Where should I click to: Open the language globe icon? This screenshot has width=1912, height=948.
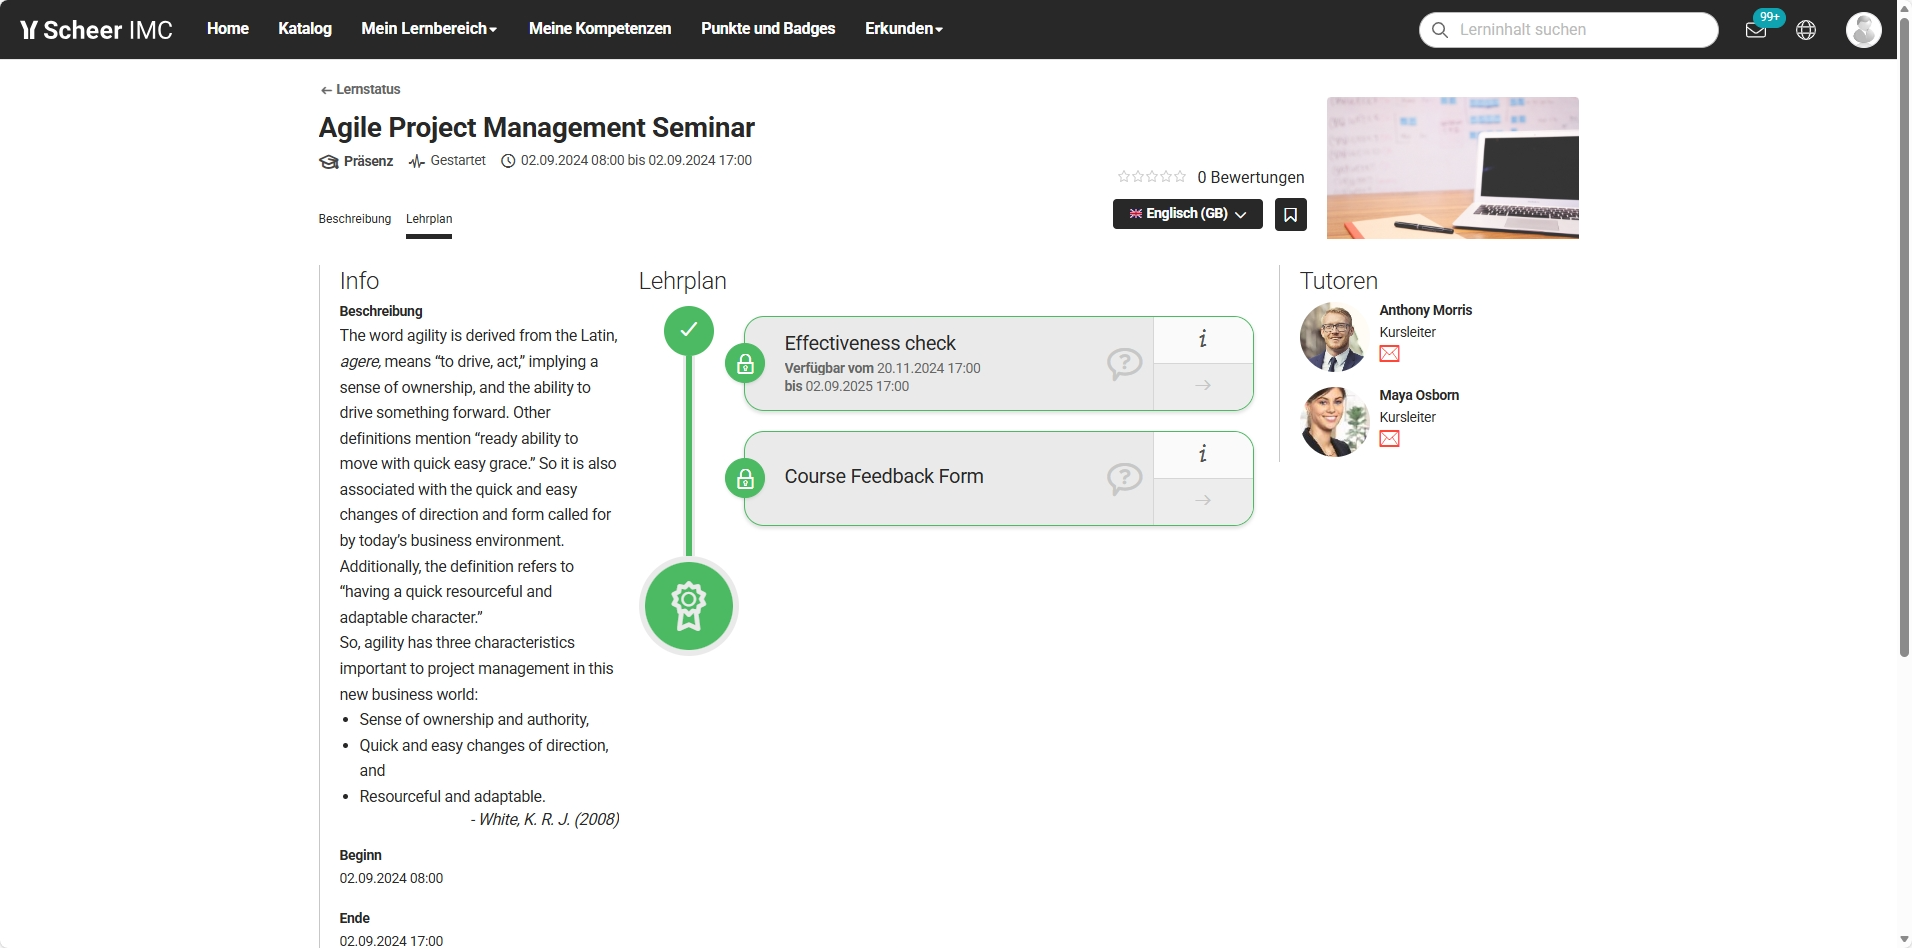click(1806, 30)
